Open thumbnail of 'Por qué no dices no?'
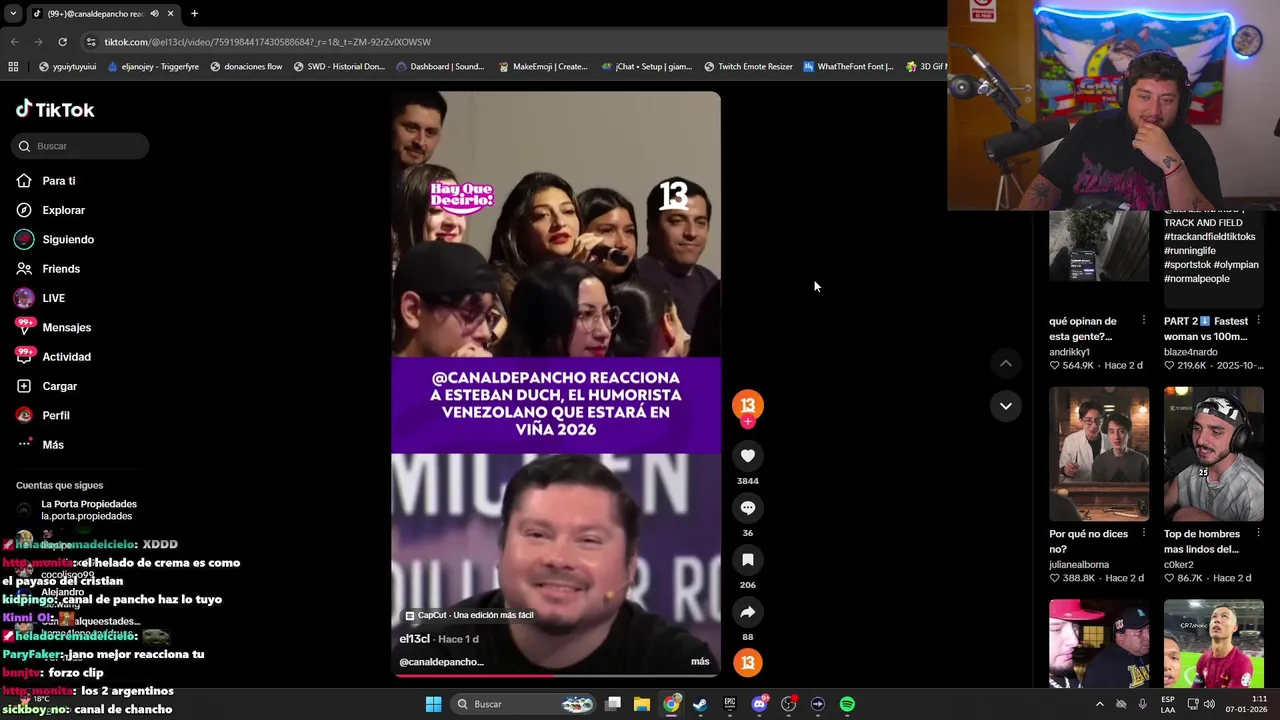The image size is (1280, 720). click(1099, 454)
